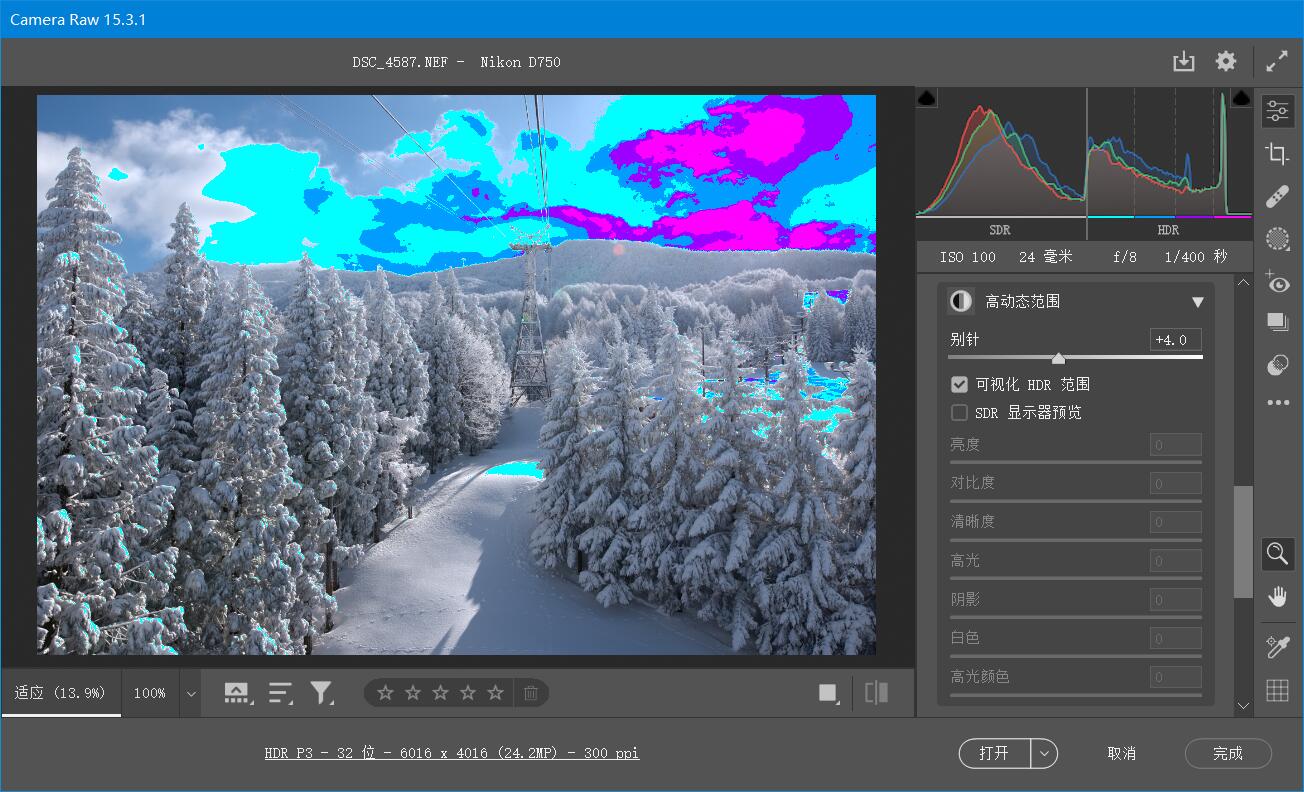Select the Healing tool
The image size is (1304, 792).
point(1277,196)
